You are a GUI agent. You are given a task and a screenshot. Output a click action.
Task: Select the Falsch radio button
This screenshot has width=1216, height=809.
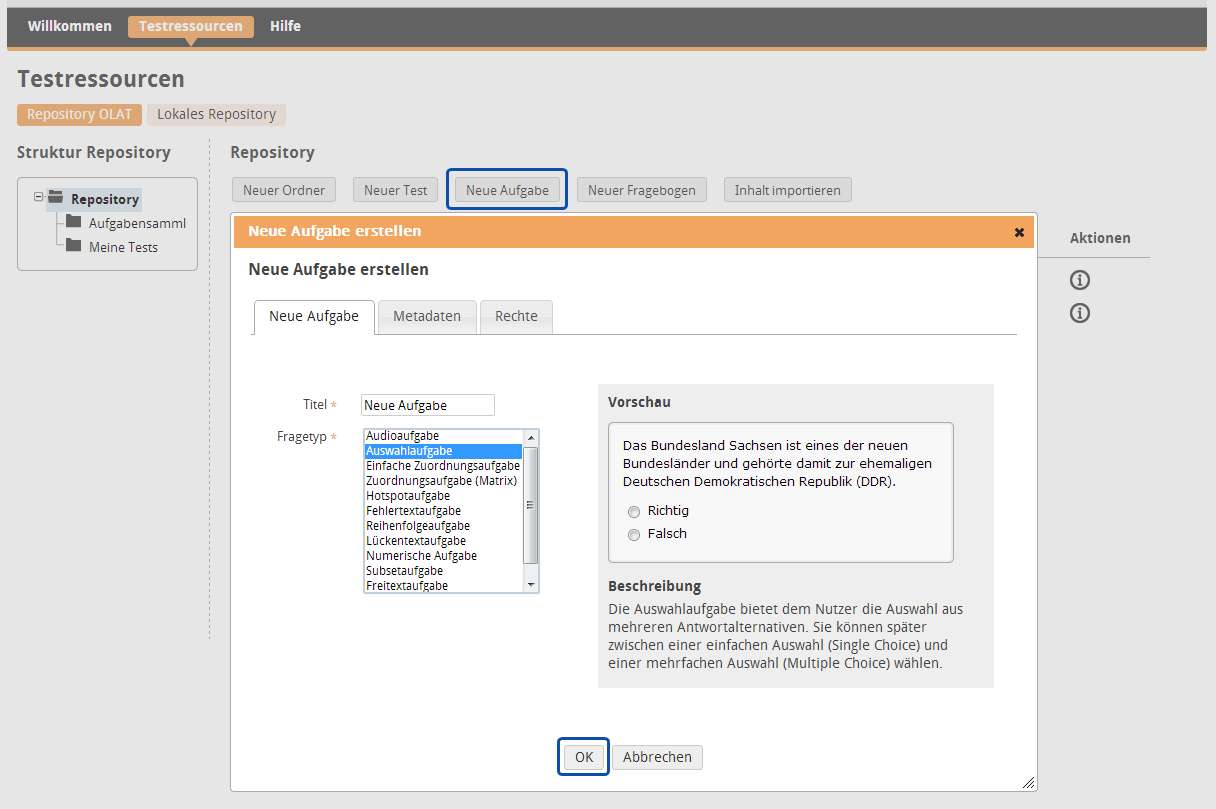click(634, 535)
